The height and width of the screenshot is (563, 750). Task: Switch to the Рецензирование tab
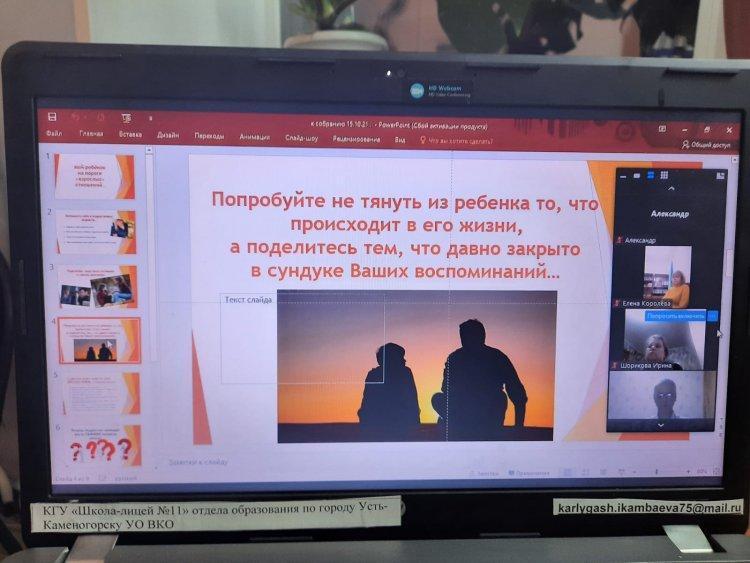pyautogui.click(x=356, y=139)
